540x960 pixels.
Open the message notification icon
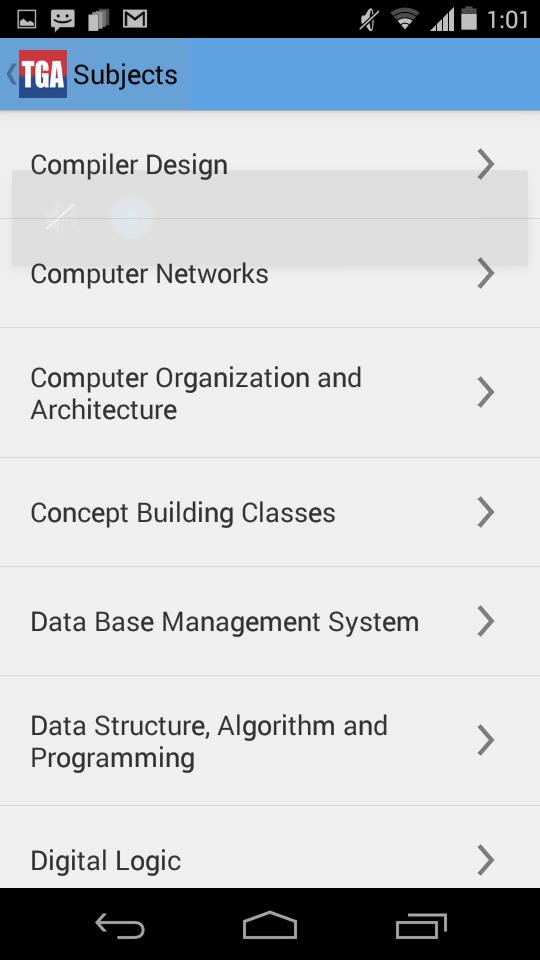(x=63, y=20)
